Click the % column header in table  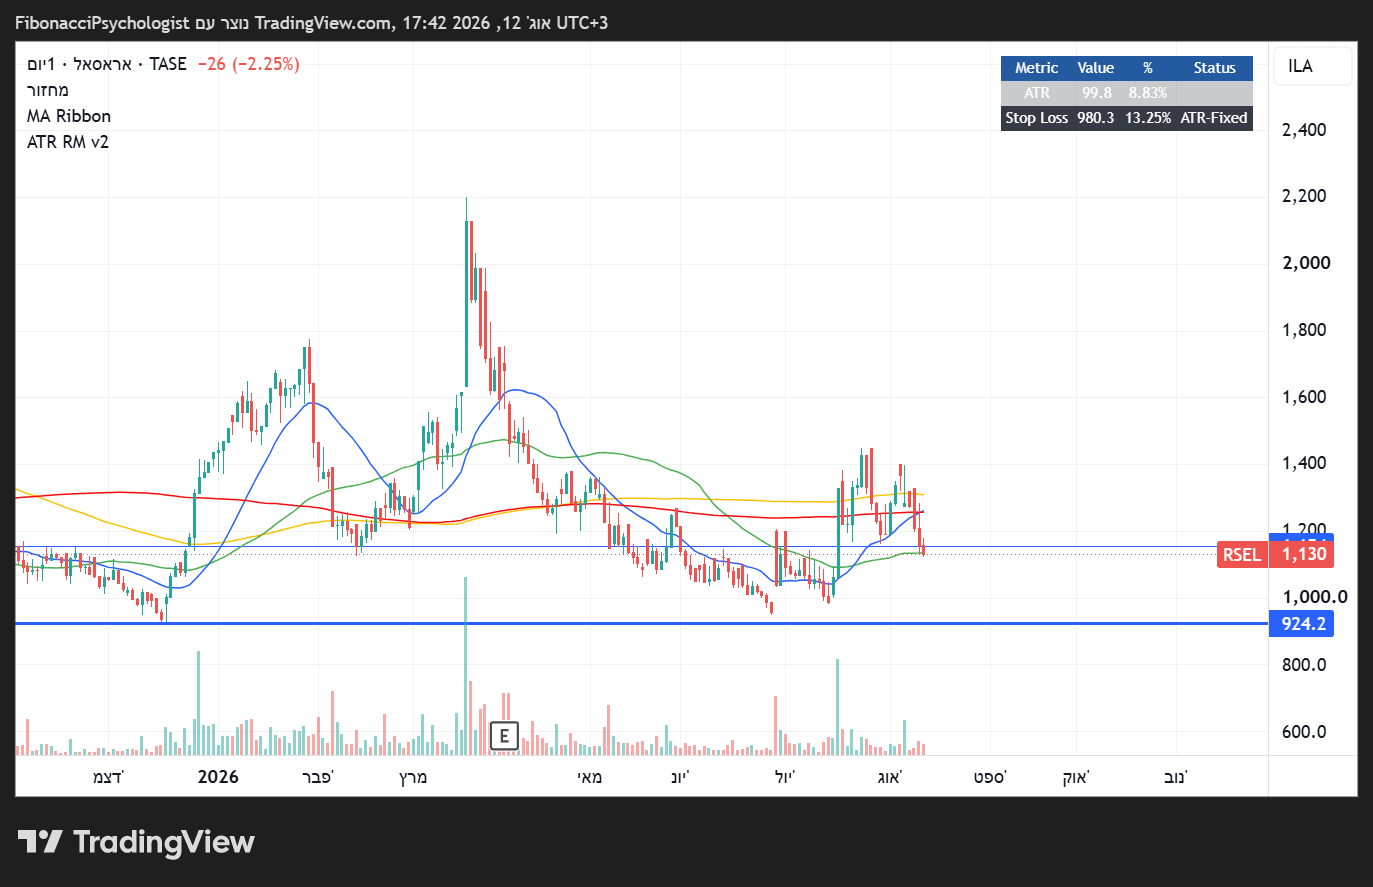tap(1148, 68)
